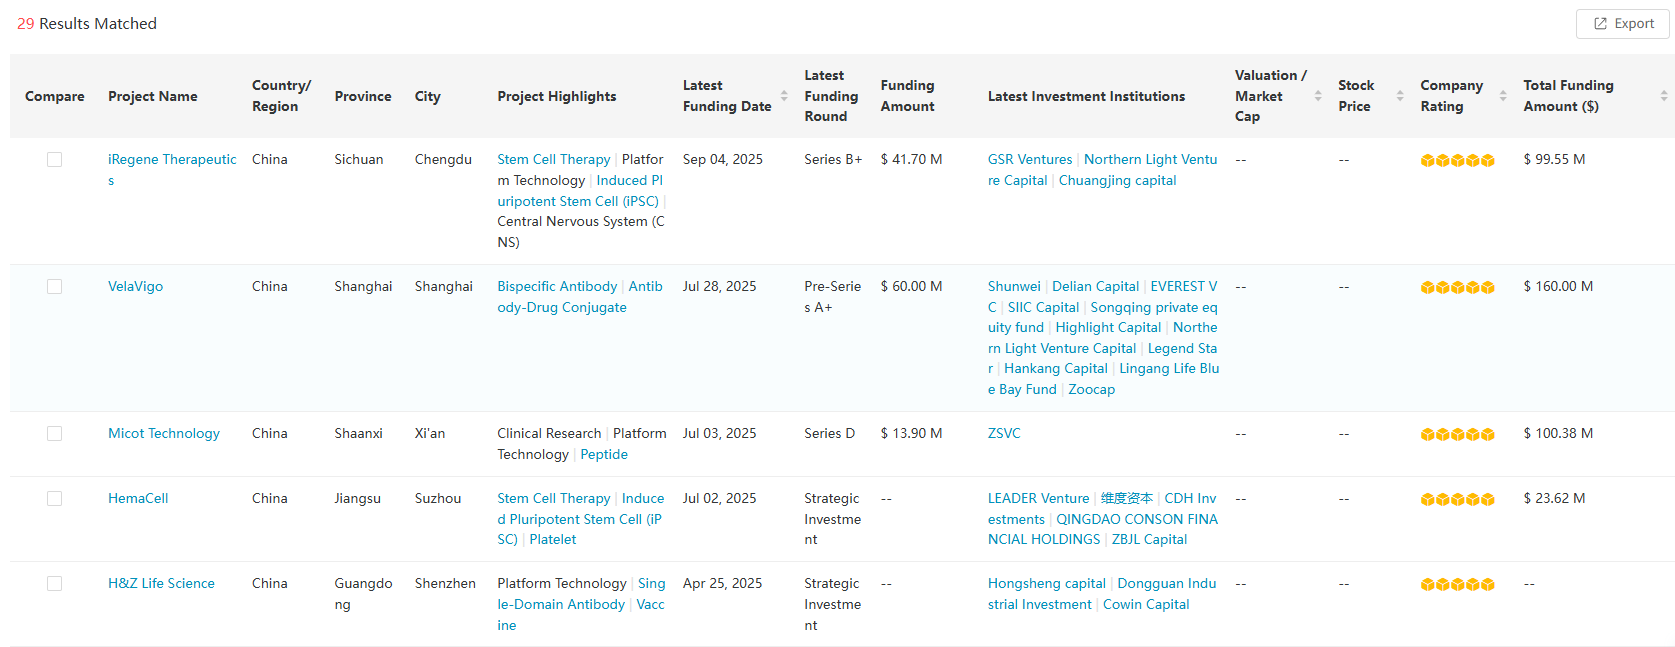Open Lingang Life Blue Bay Fund link
Screen dimensions: 1675x647
(x=1104, y=379)
